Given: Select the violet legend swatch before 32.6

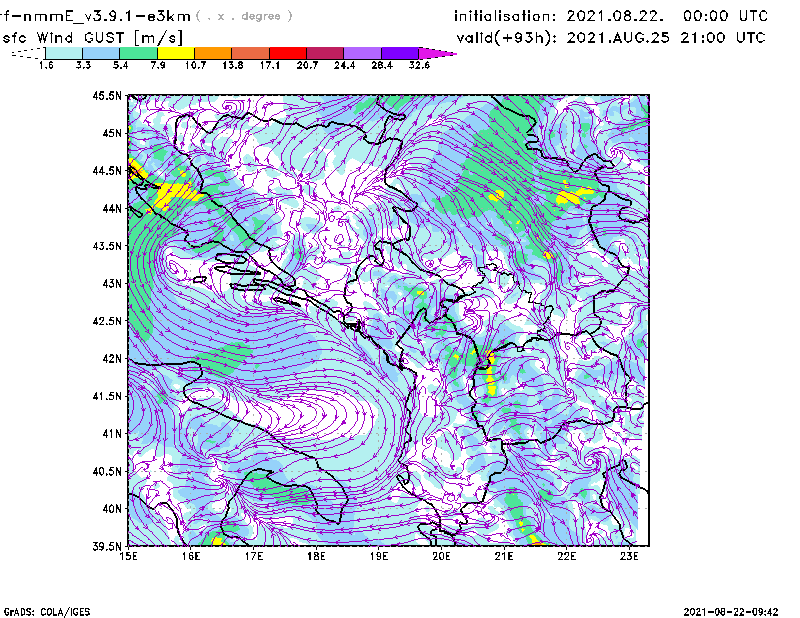Looking at the screenshot, I should (x=399, y=53).
